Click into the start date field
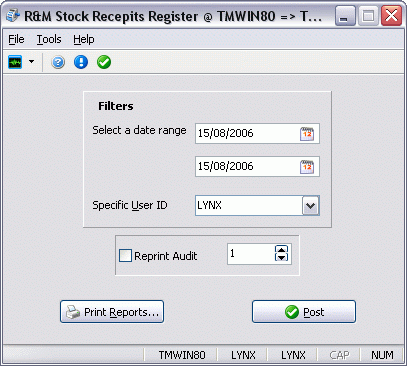Image resolution: width=407 pixels, height=366 pixels. 247,133
